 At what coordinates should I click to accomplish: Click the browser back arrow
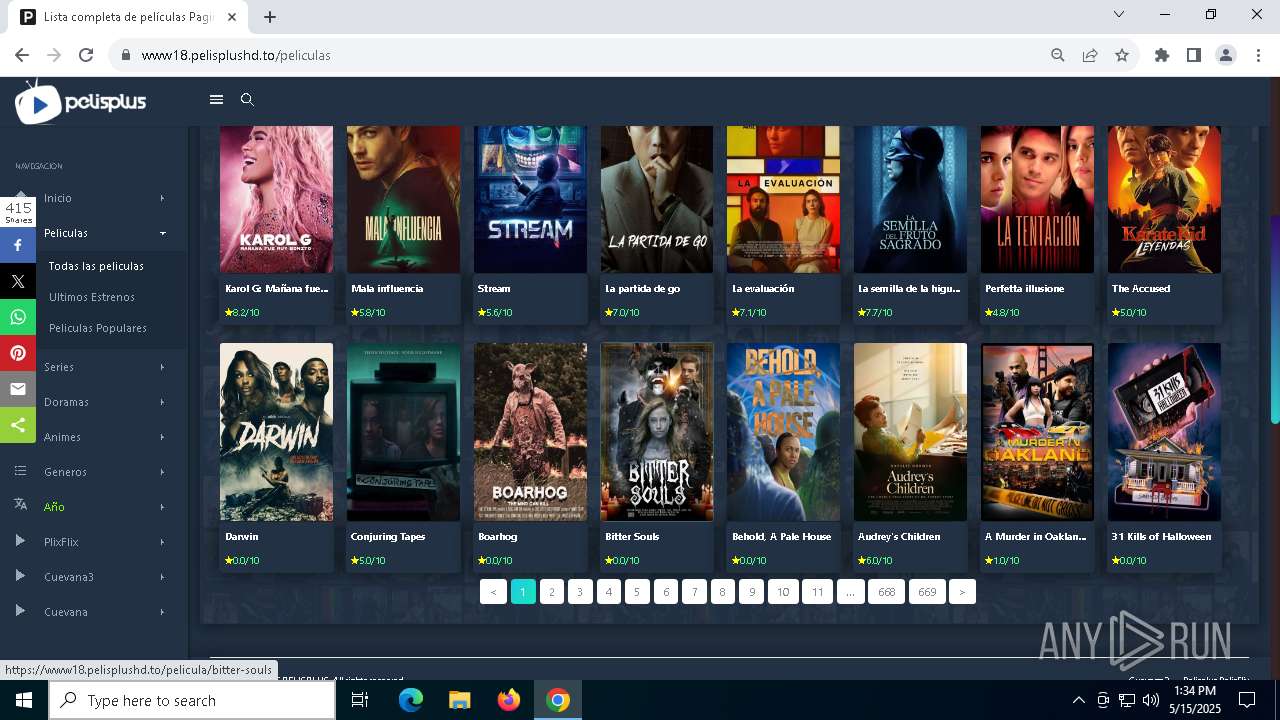pyautogui.click(x=22, y=55)
